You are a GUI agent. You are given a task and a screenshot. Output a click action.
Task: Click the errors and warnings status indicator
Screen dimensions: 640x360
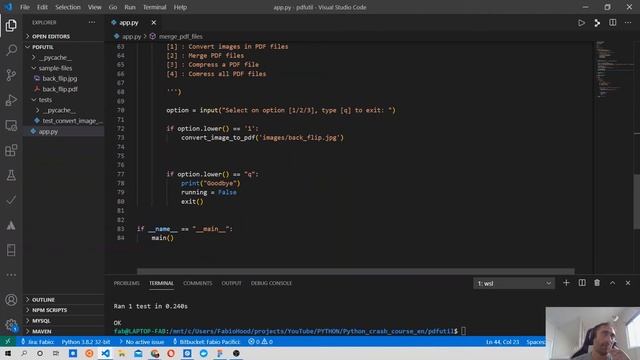[x=260, y=342]
